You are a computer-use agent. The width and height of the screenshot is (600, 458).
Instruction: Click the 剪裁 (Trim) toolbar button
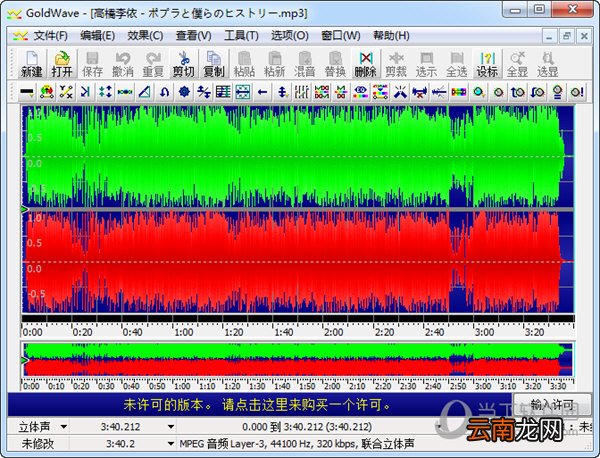coord(396,64)
